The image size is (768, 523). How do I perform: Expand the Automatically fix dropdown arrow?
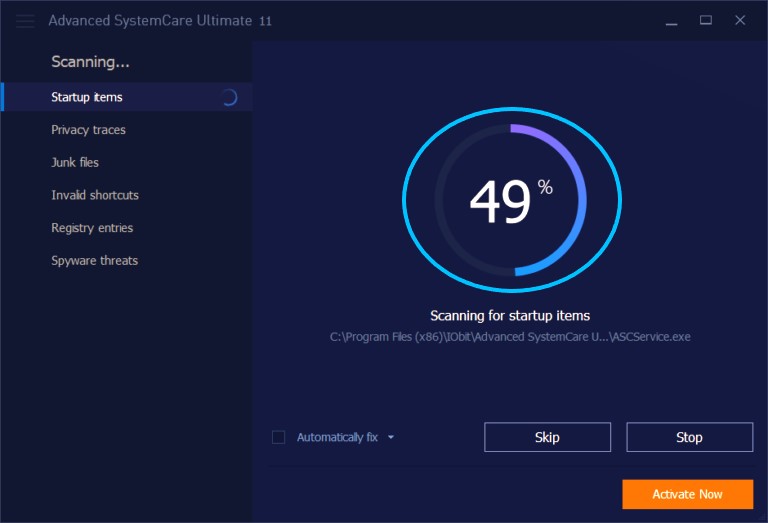(391, 437)
